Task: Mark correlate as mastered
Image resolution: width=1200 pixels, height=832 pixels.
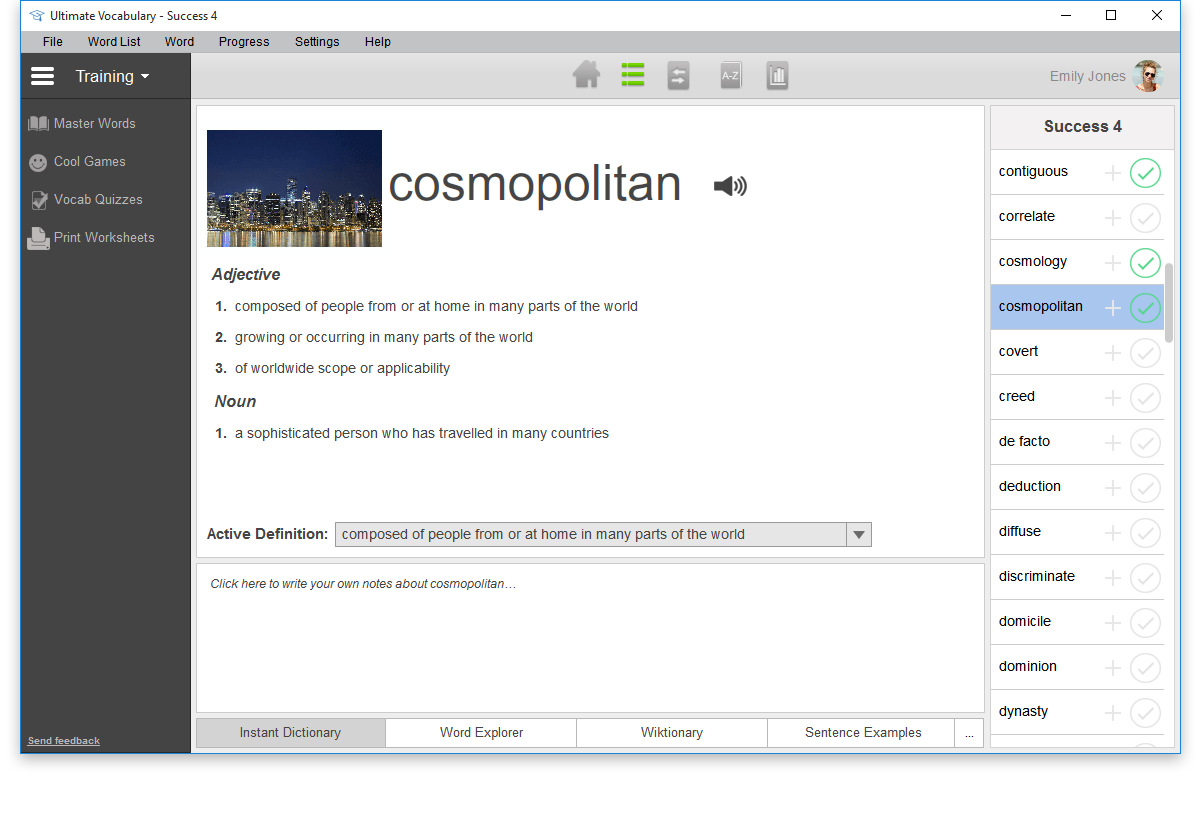Action: click(x=1145, y=218)
